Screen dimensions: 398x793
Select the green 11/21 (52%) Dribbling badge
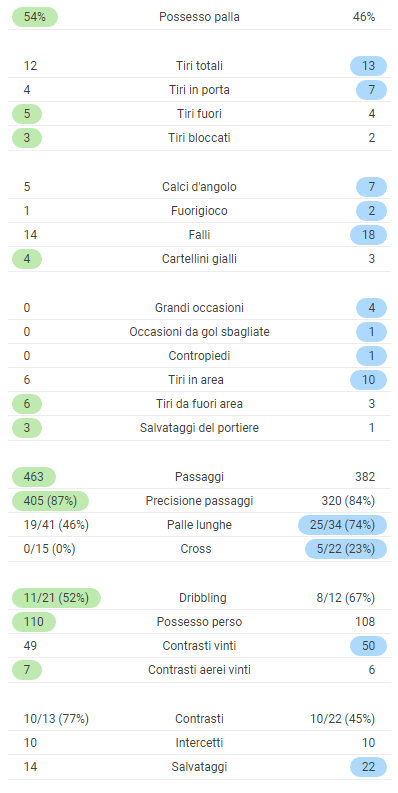point(56,598)
